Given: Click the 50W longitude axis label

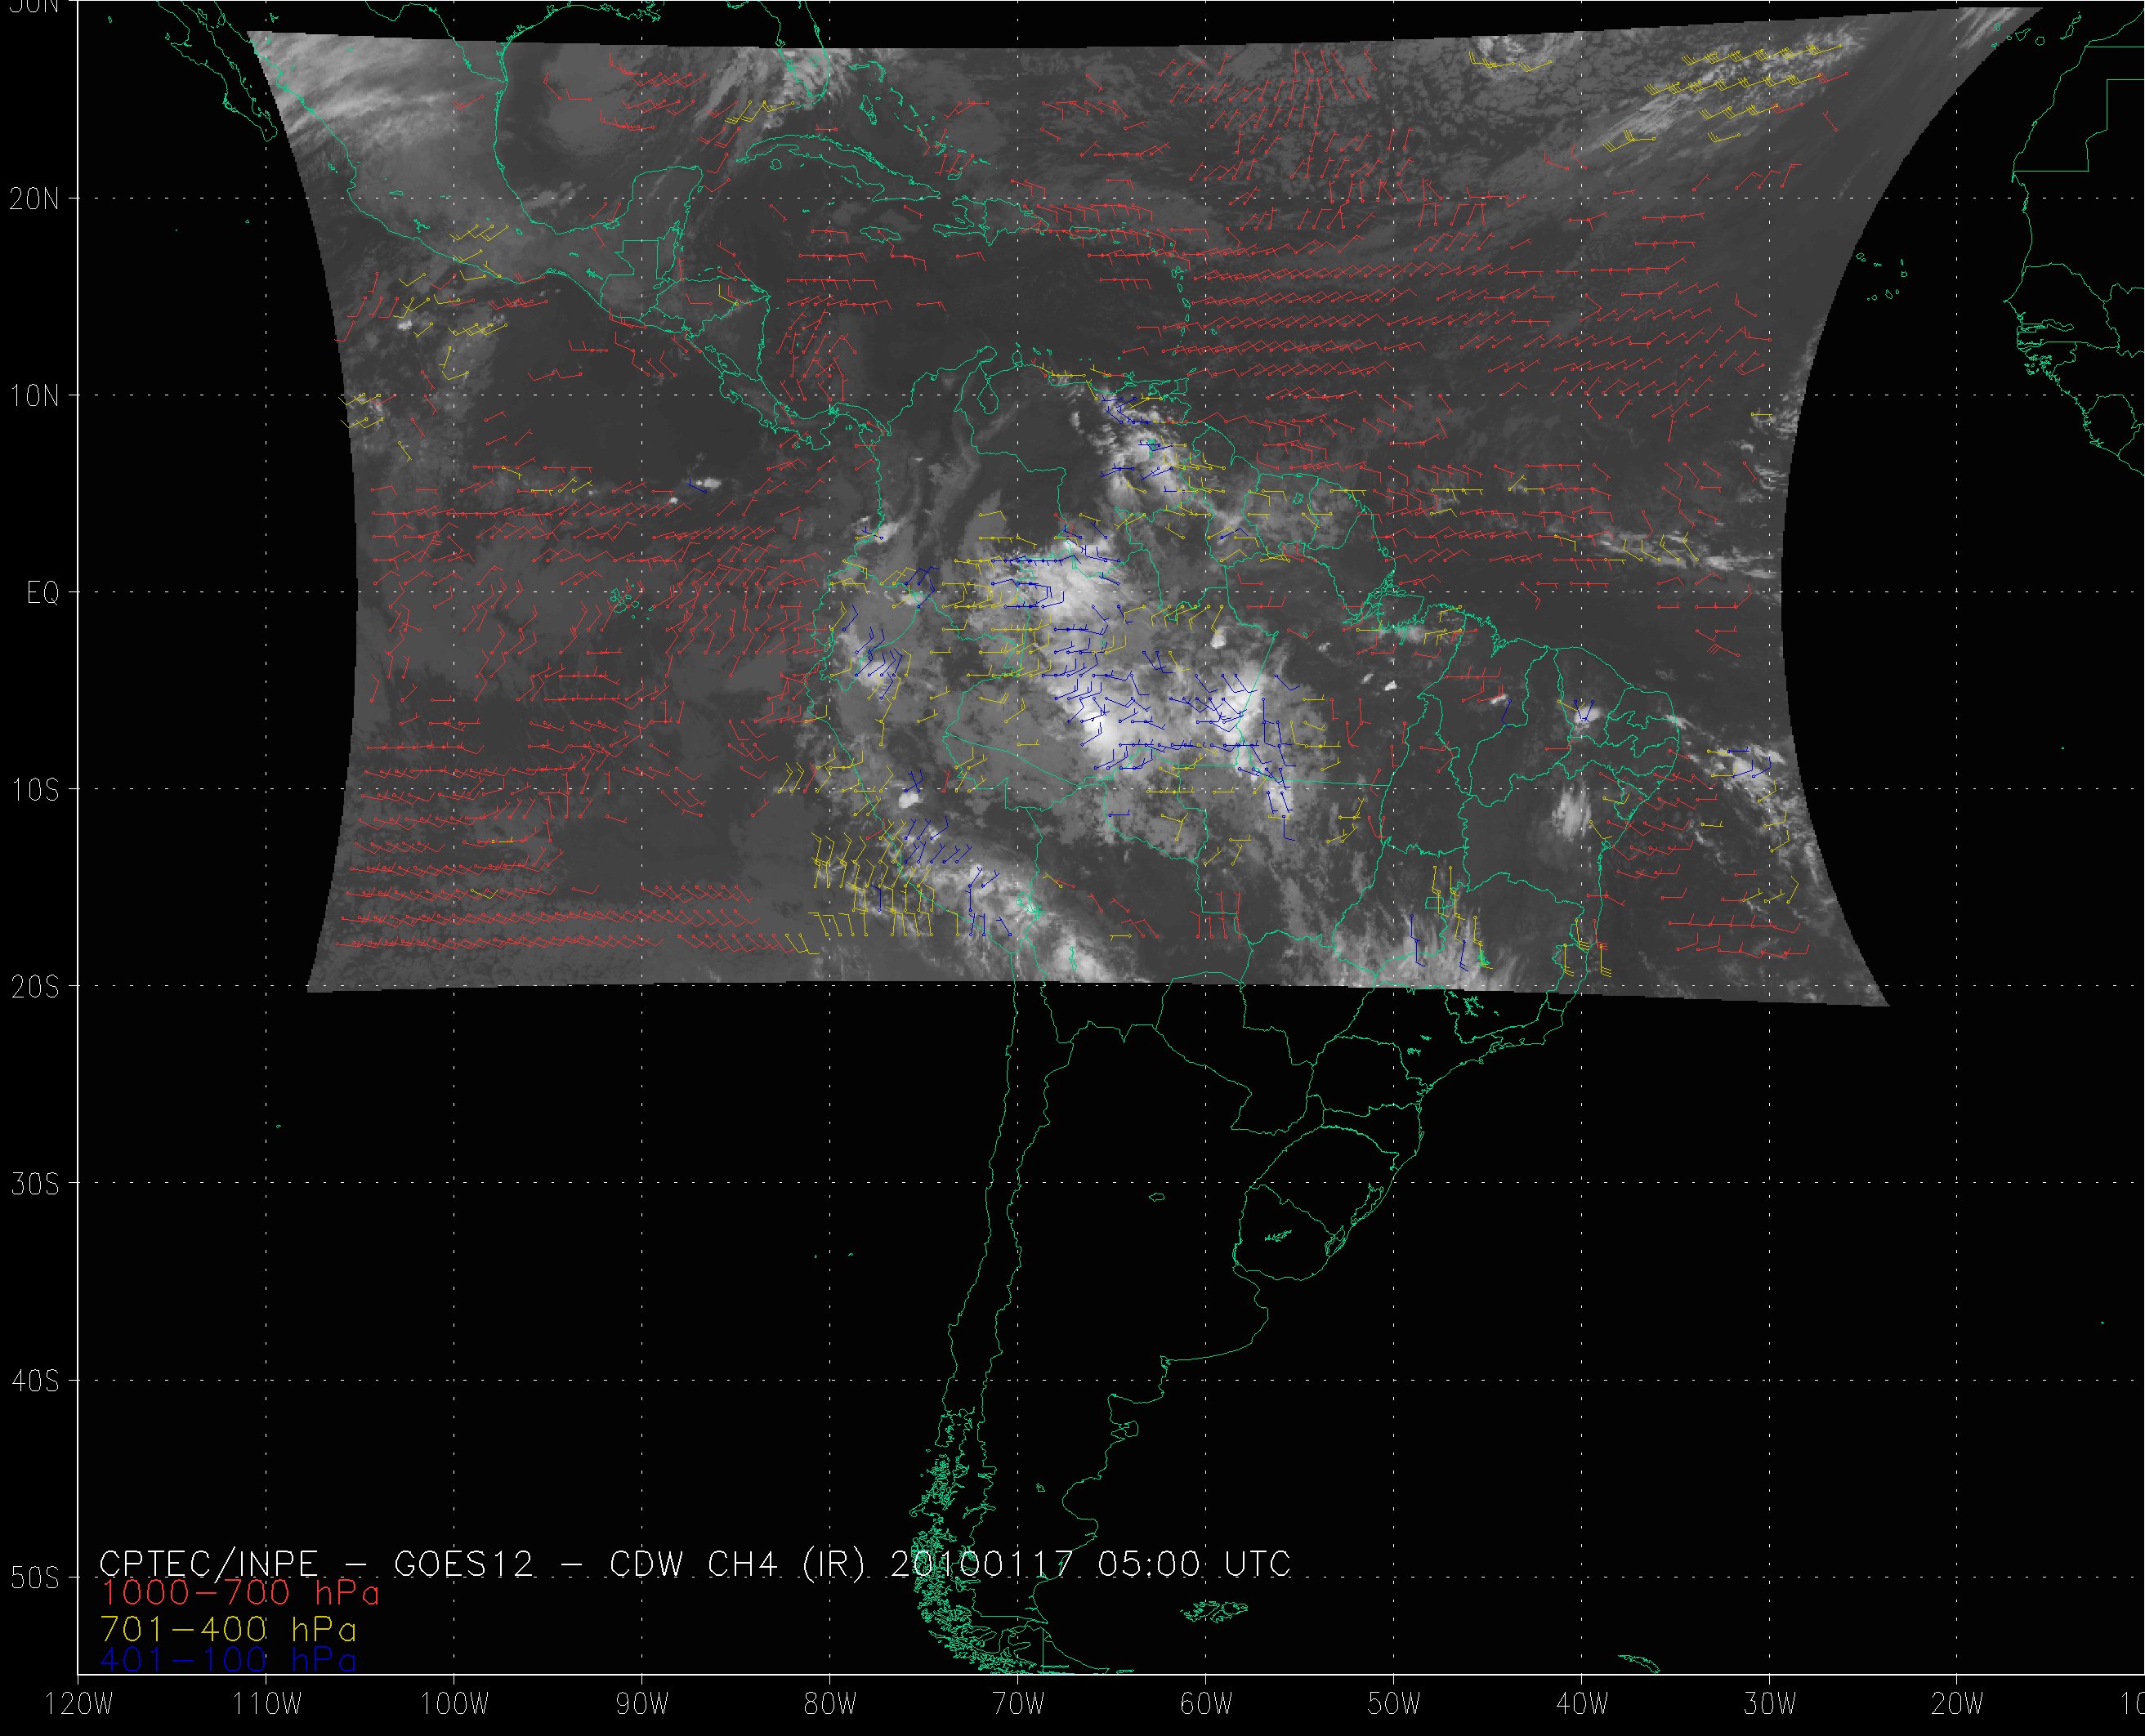Looking at the screenshot, I should 1393,1704.
